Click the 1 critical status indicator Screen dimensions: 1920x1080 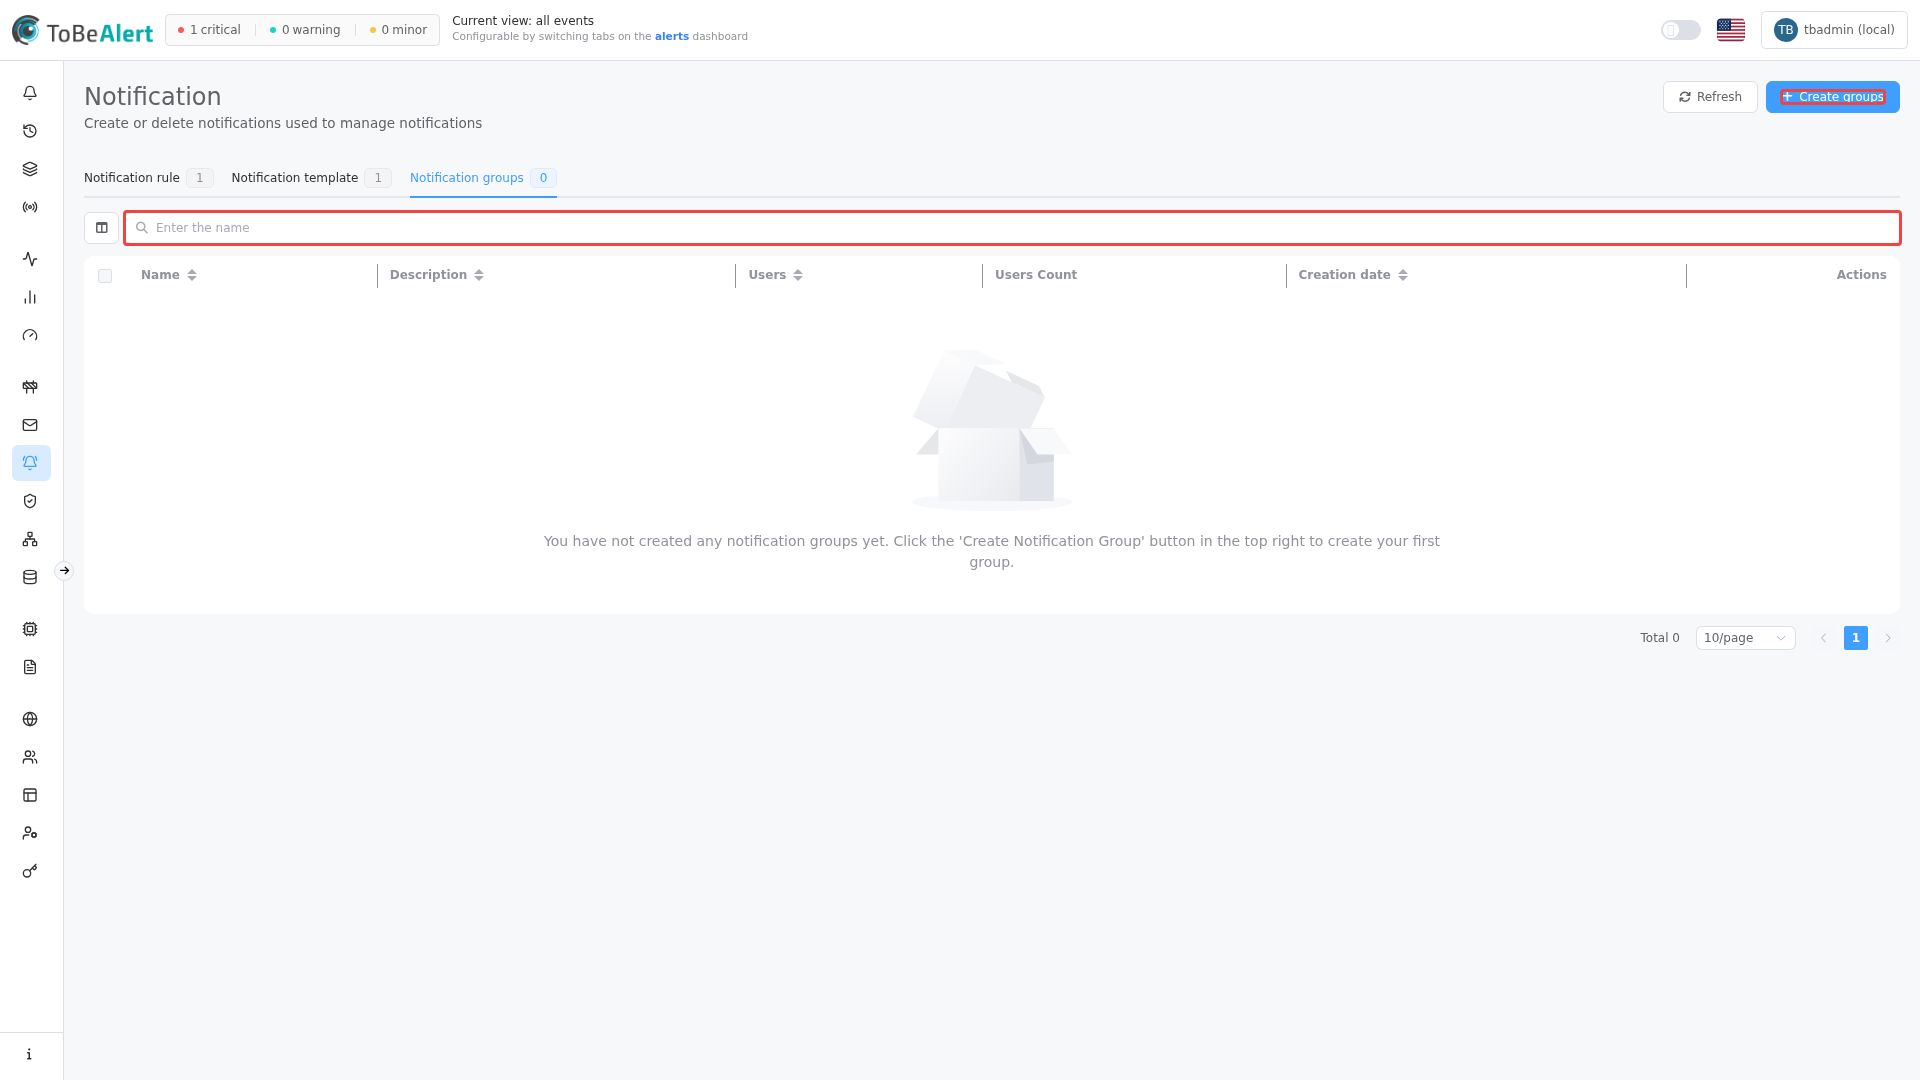pos(209,30)
